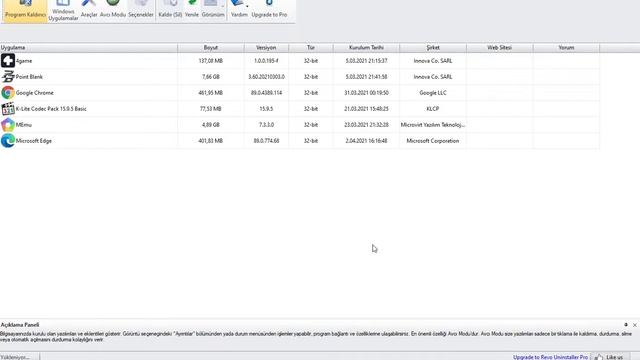Refresh the list with Yenile
640x360 pixels.
click(x=192, y=10)
